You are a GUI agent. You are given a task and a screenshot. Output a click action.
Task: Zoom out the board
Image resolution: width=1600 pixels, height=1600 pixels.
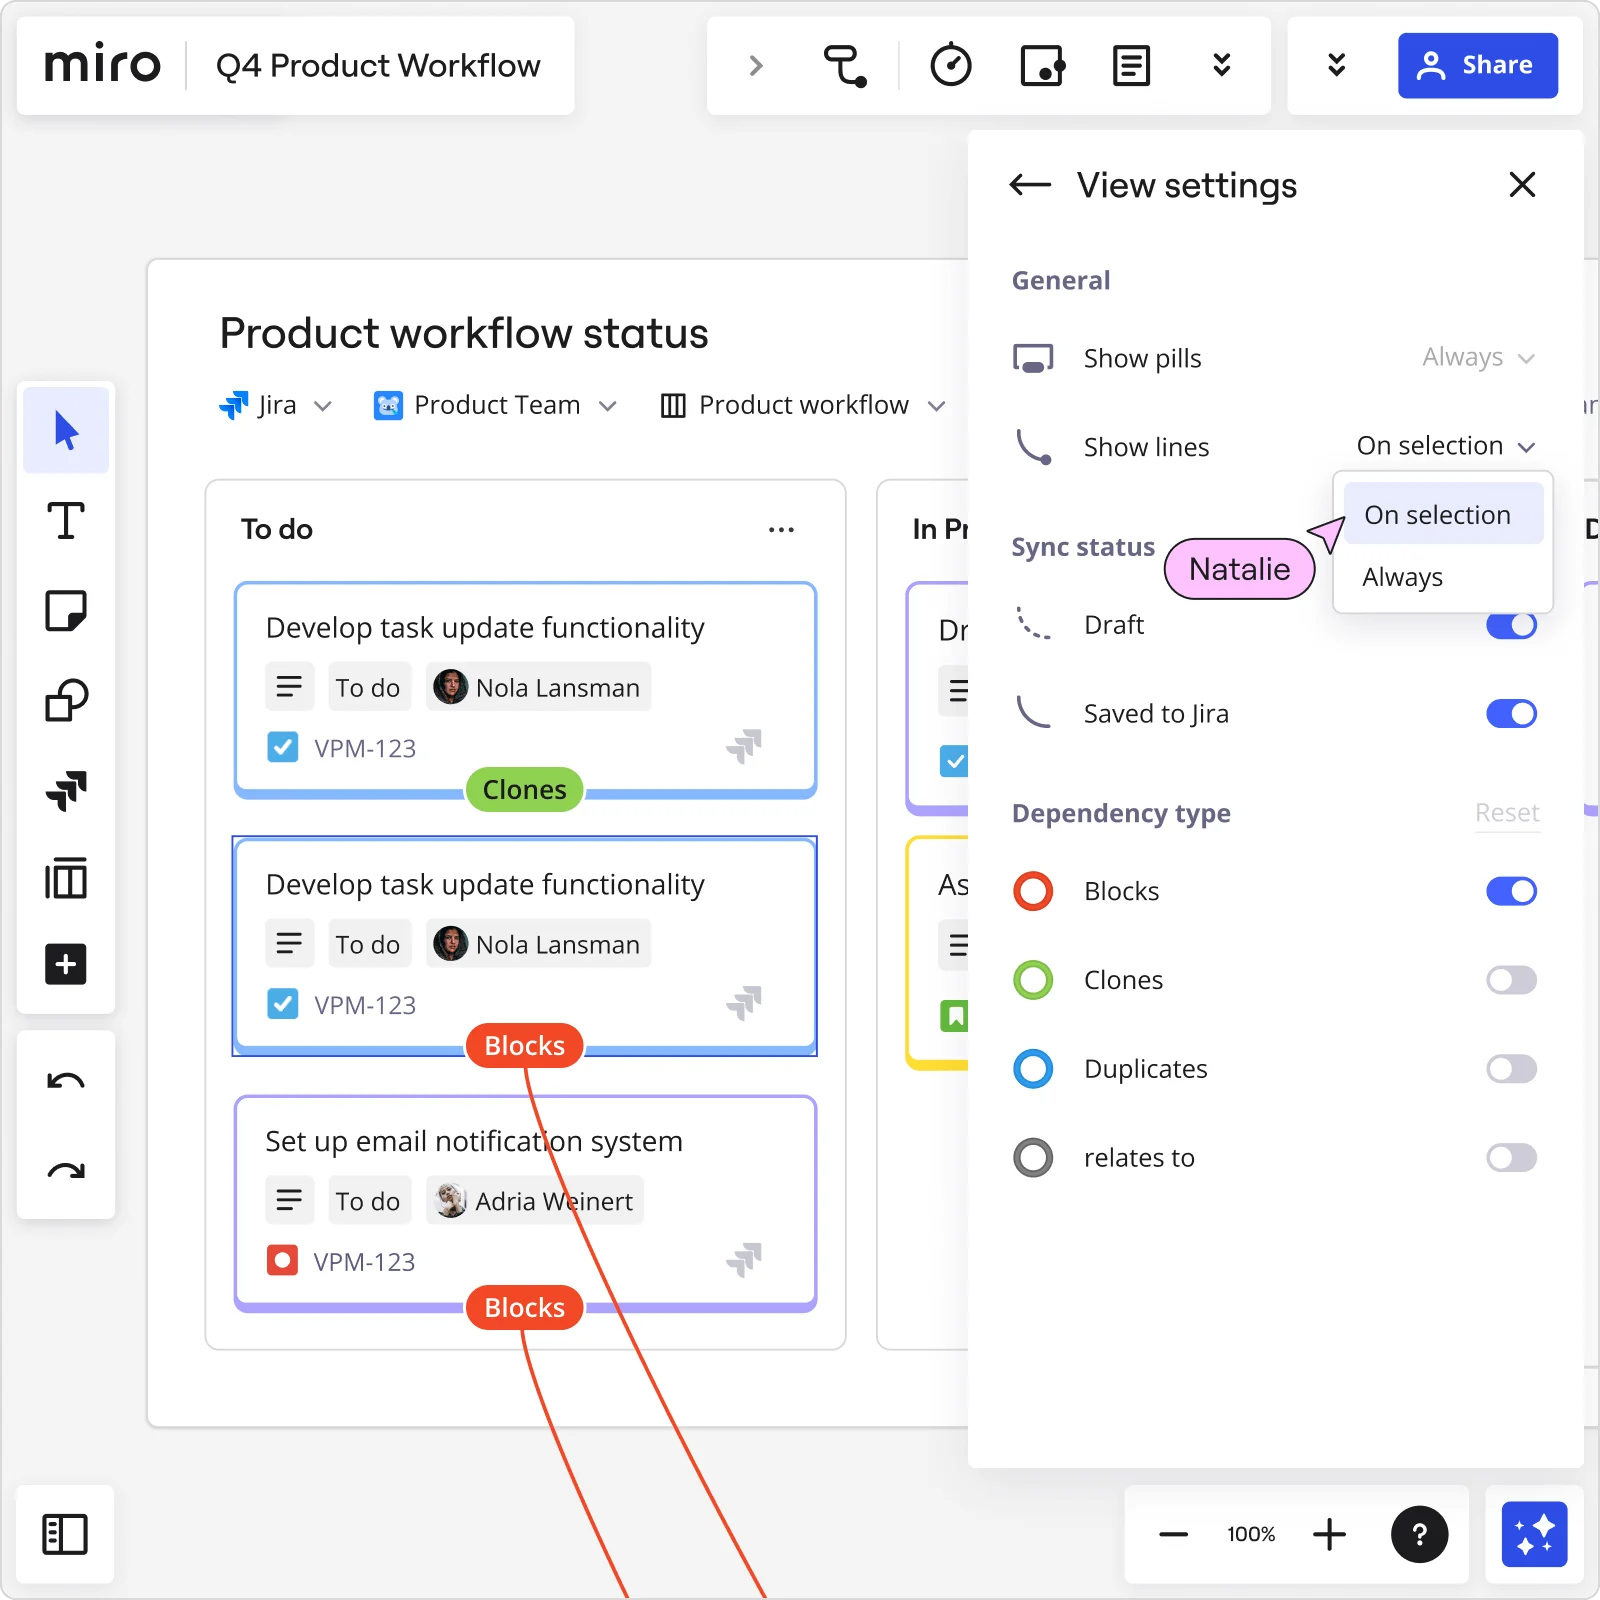[1173, 1534]
